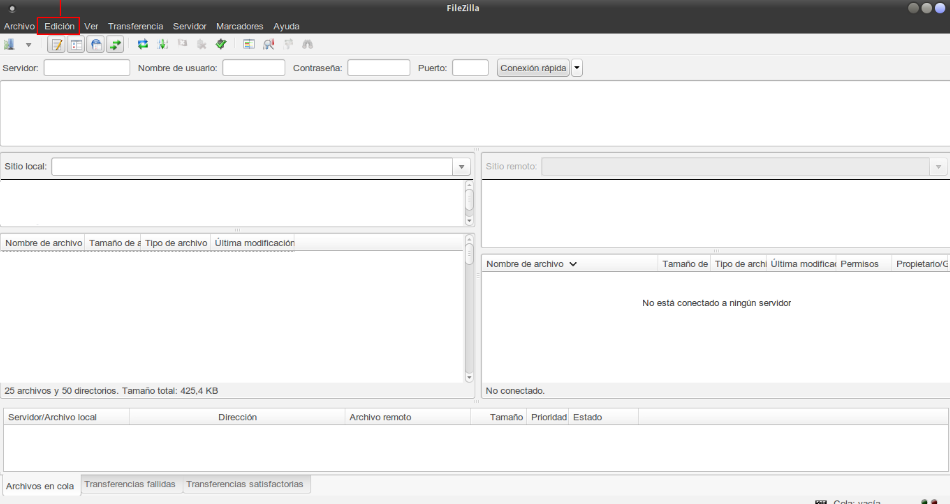Click the directory comparison magnifier icon
950x504 pixels.
point(268,44)
